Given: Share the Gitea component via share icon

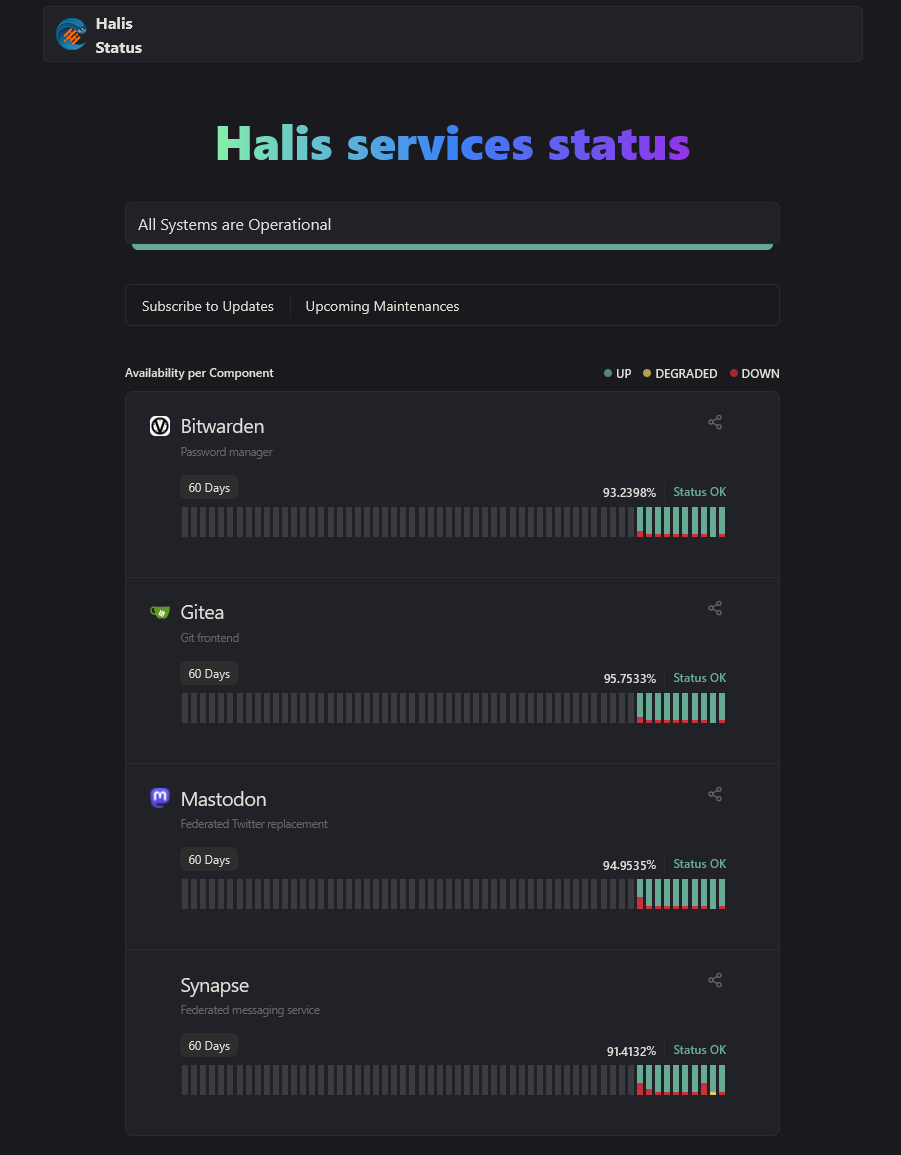Looking at the screenshot, I should 715,608.
